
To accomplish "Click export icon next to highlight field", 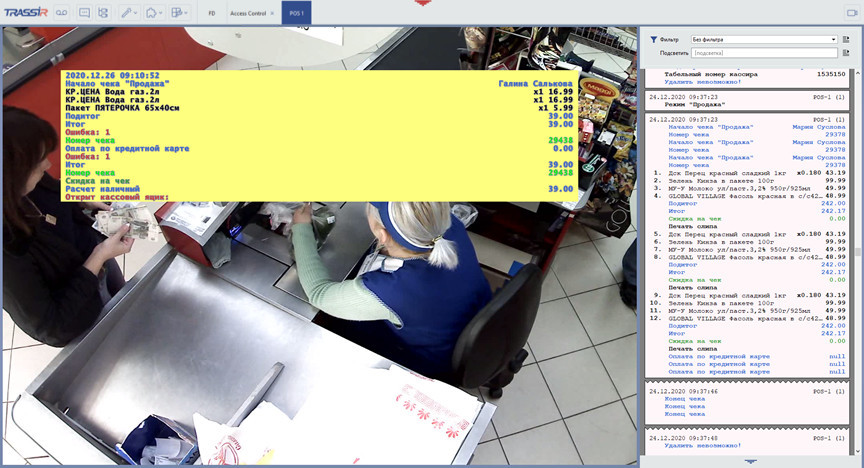I will point(845,52).
